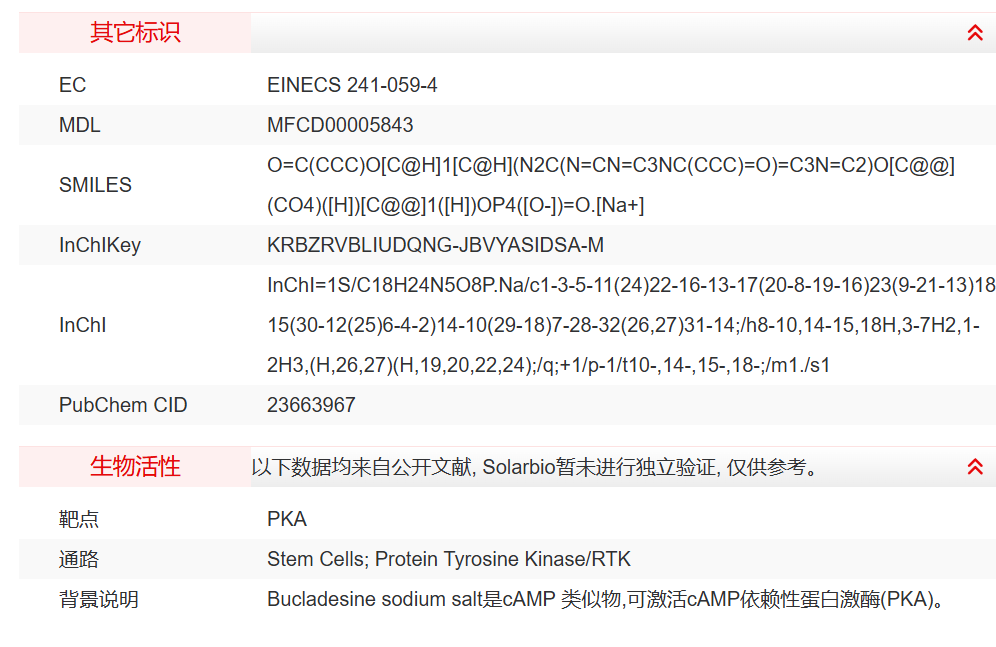This screenshot has height=647, width=996.
Task: Click the PKA target value
Action: click(x=287, y=519)
